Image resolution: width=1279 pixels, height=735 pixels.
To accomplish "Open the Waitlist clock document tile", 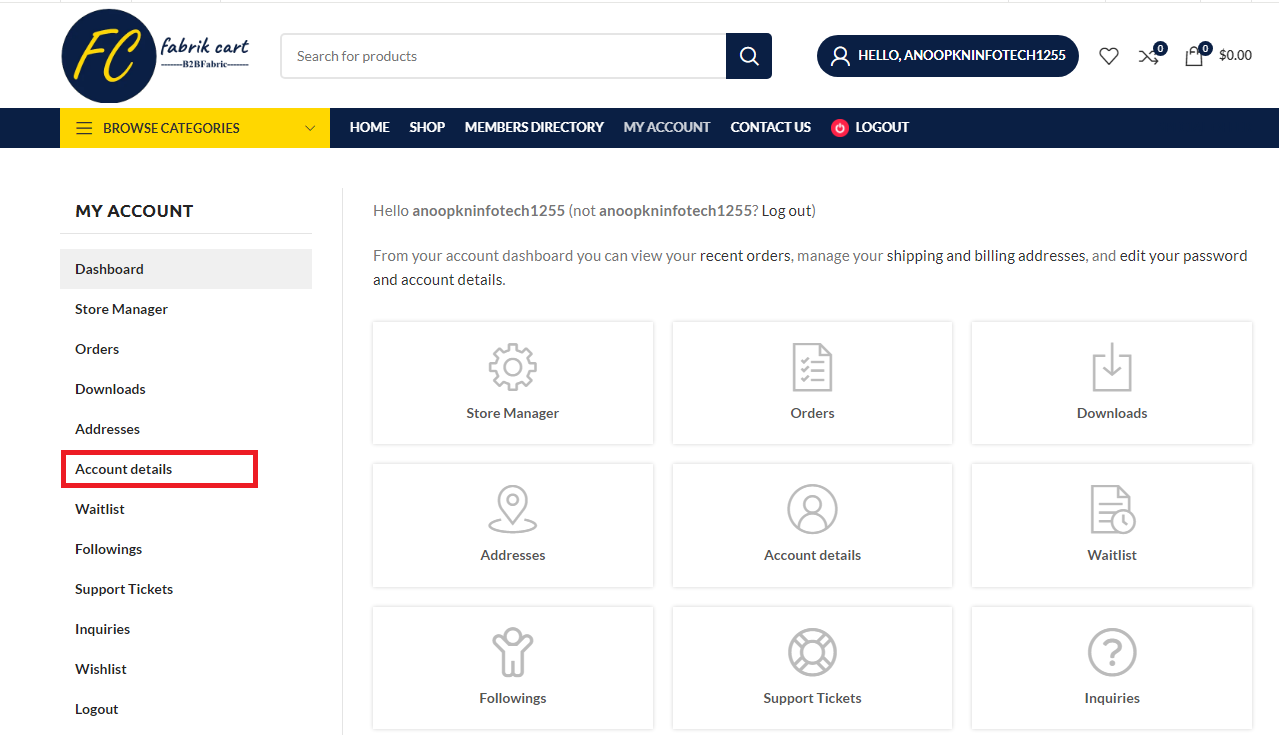I will coord(1112,525).
